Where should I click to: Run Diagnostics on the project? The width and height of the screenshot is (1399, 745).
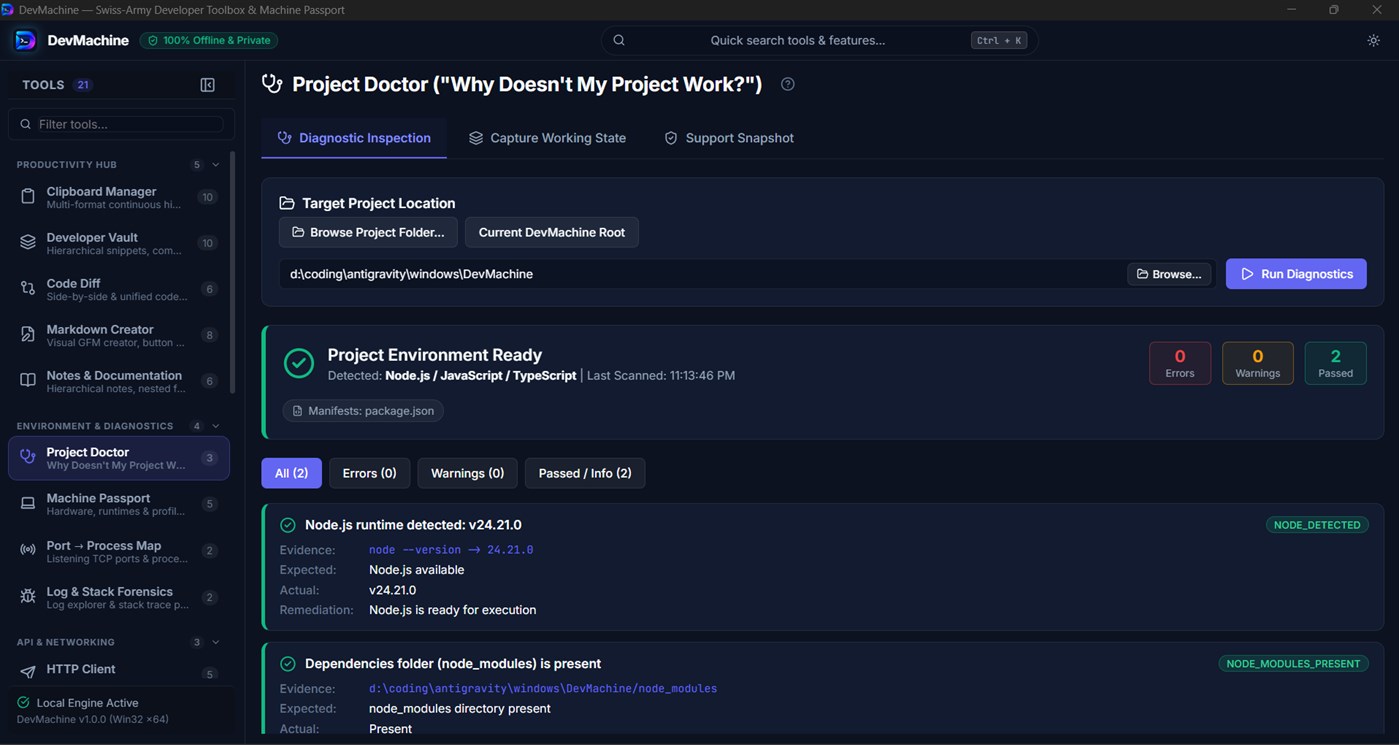[x=1296, y=274]
